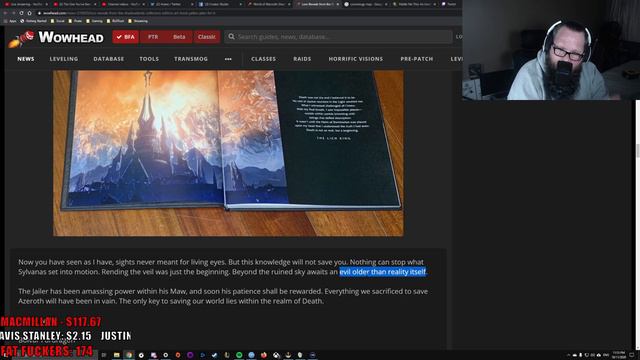Open the Apps bookmarks shortcut

click(10, 21)
